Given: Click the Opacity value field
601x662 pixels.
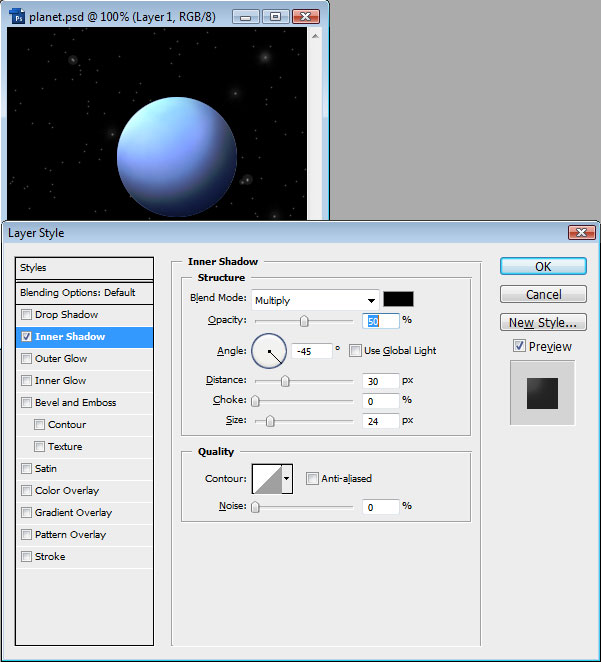Looking at the screenshot, I should tap(381, 321).
